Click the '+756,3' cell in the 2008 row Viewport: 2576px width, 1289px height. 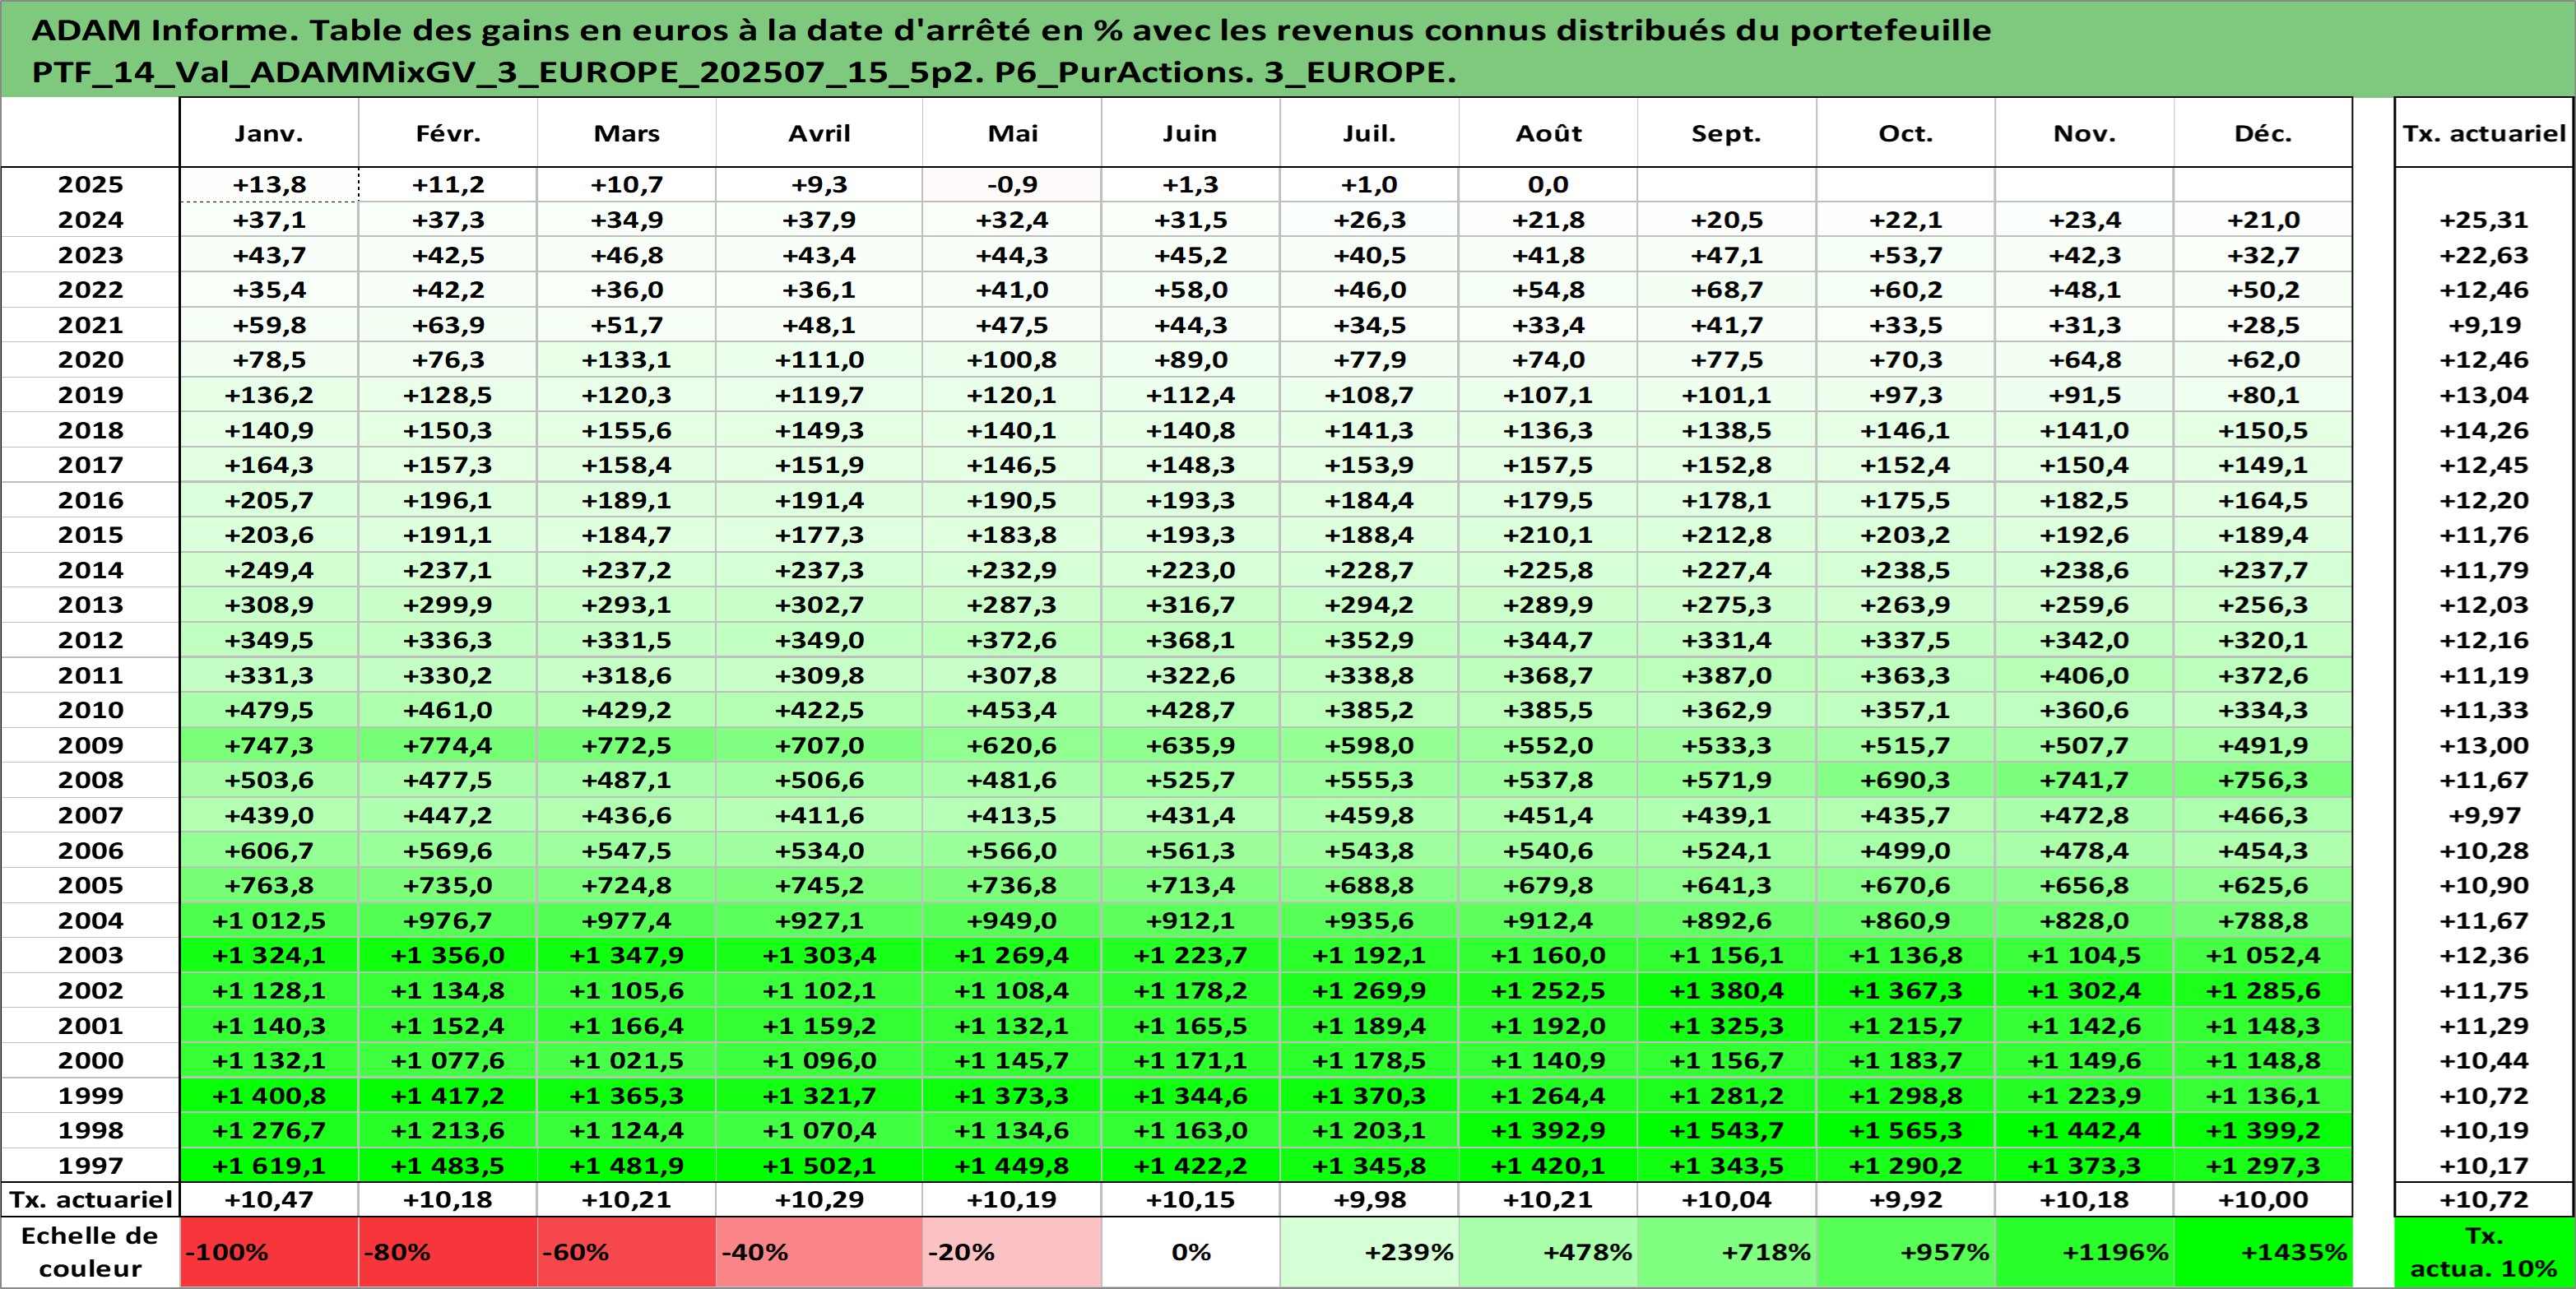click(x=2263, y=780)
